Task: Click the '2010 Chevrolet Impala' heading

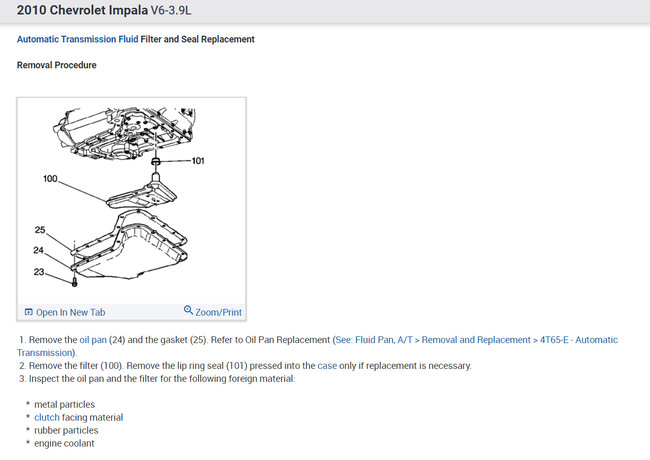Action: [82, 10]
